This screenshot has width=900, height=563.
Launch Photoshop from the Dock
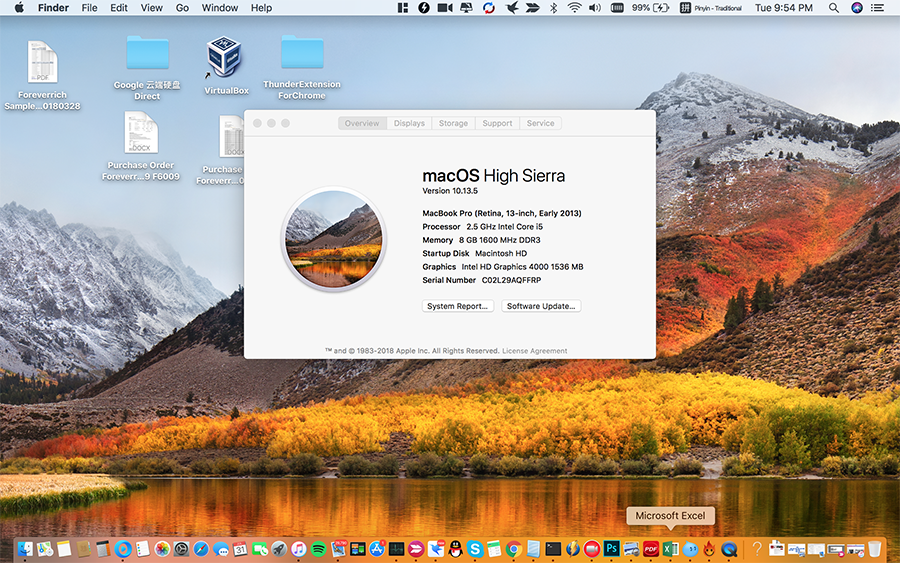pos(612,549)
